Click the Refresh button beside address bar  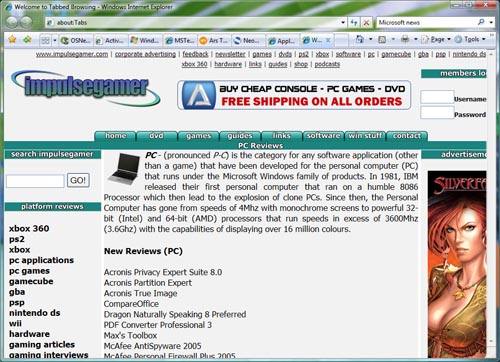(354, 23)
